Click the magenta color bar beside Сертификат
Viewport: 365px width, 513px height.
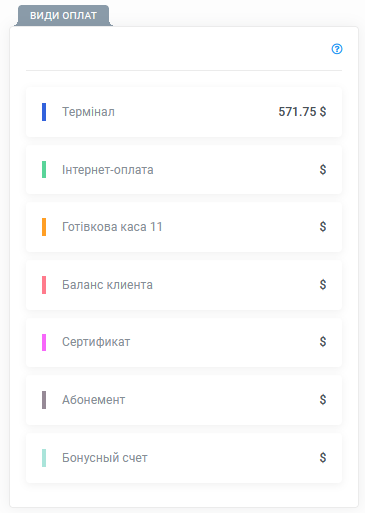pos(44,342)
